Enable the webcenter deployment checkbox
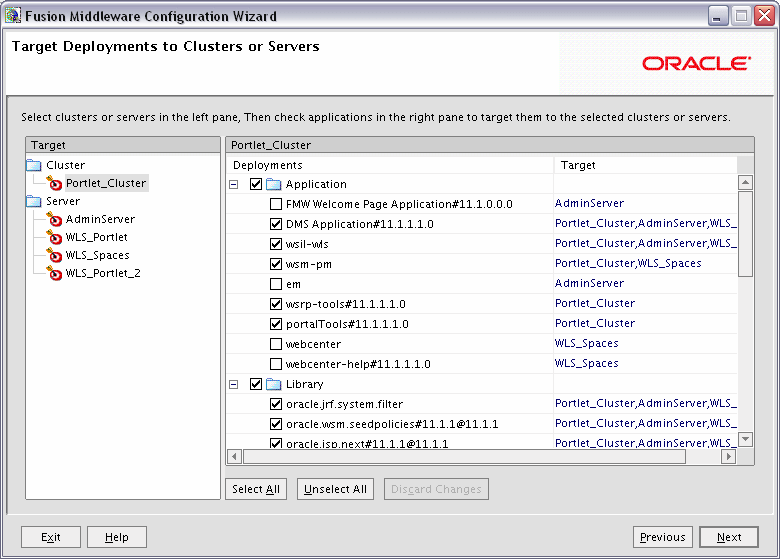The height and width of the screenshot is (559, 780). coord(276,344)
